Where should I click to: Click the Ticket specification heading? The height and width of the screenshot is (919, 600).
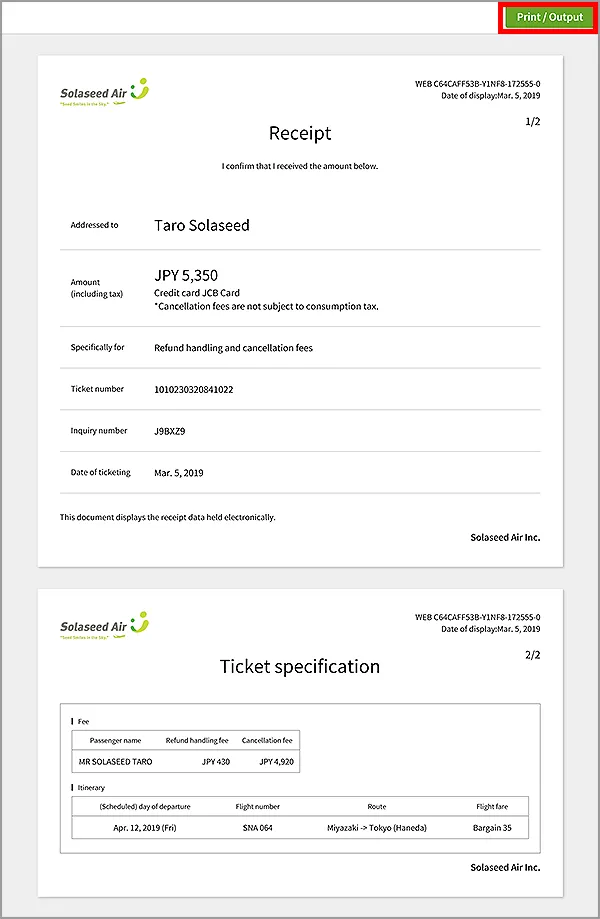(300, 666)
